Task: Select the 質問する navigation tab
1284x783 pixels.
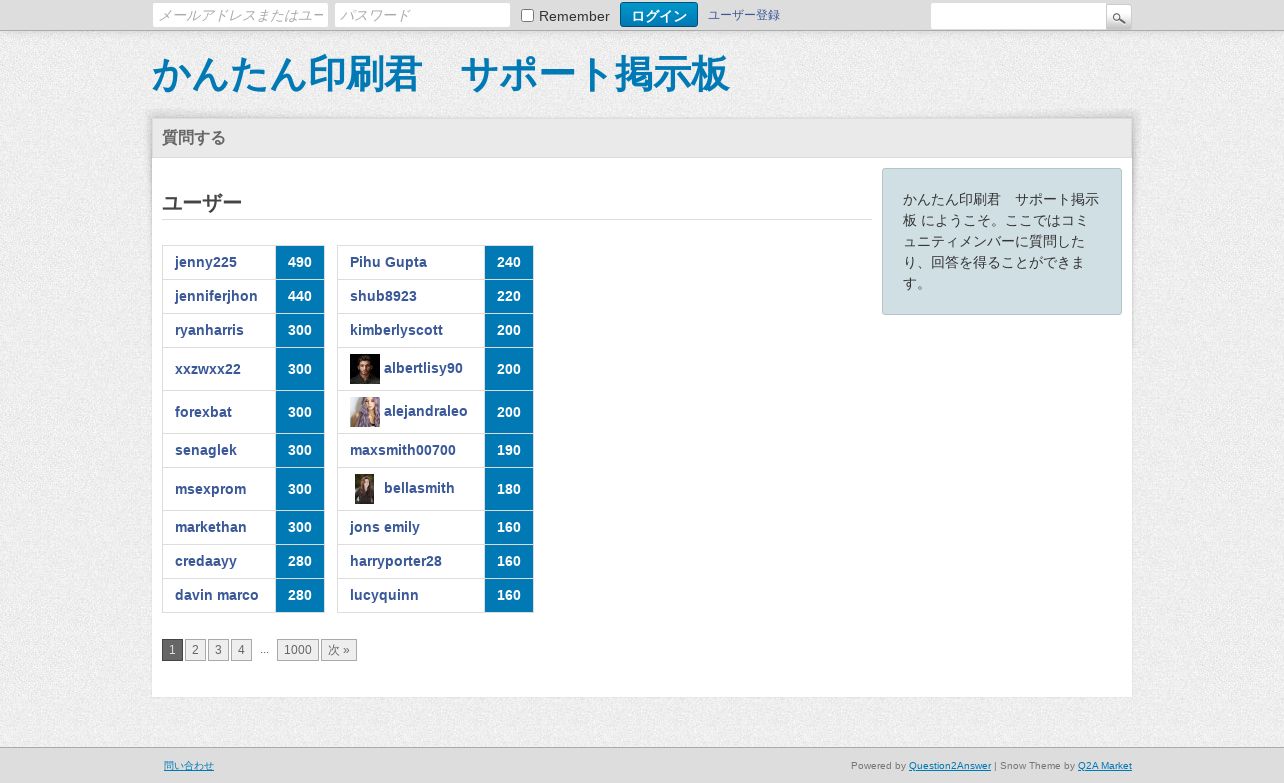Action: [x=194, y=138]
